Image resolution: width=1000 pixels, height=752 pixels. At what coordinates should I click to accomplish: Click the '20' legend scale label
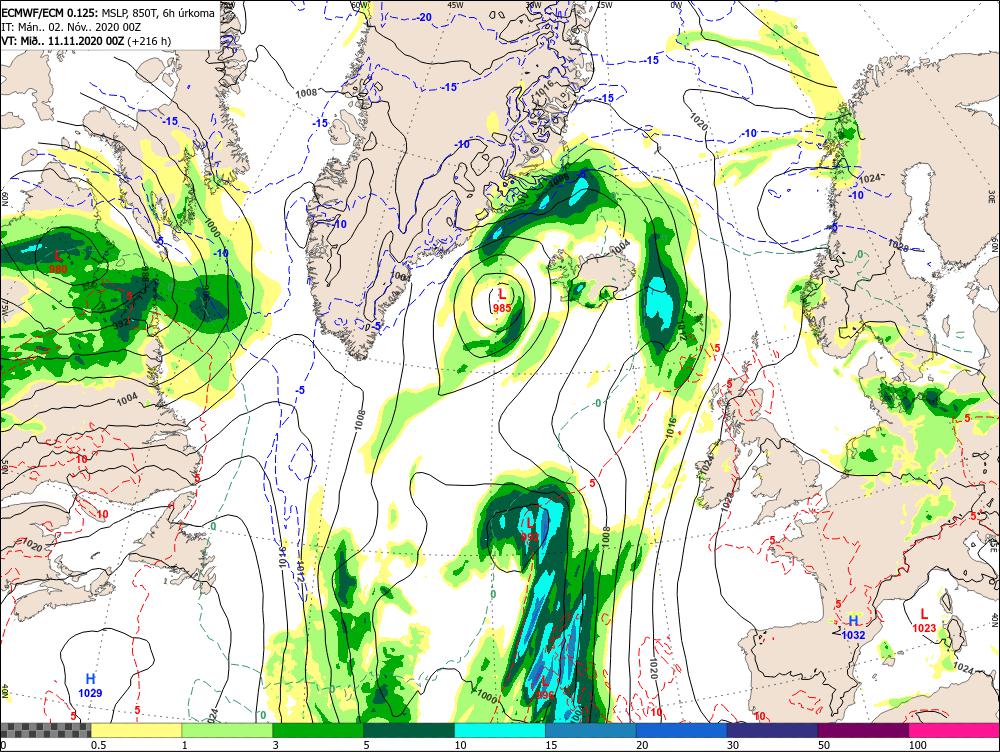pyautogui.click(x=642, y=745)
